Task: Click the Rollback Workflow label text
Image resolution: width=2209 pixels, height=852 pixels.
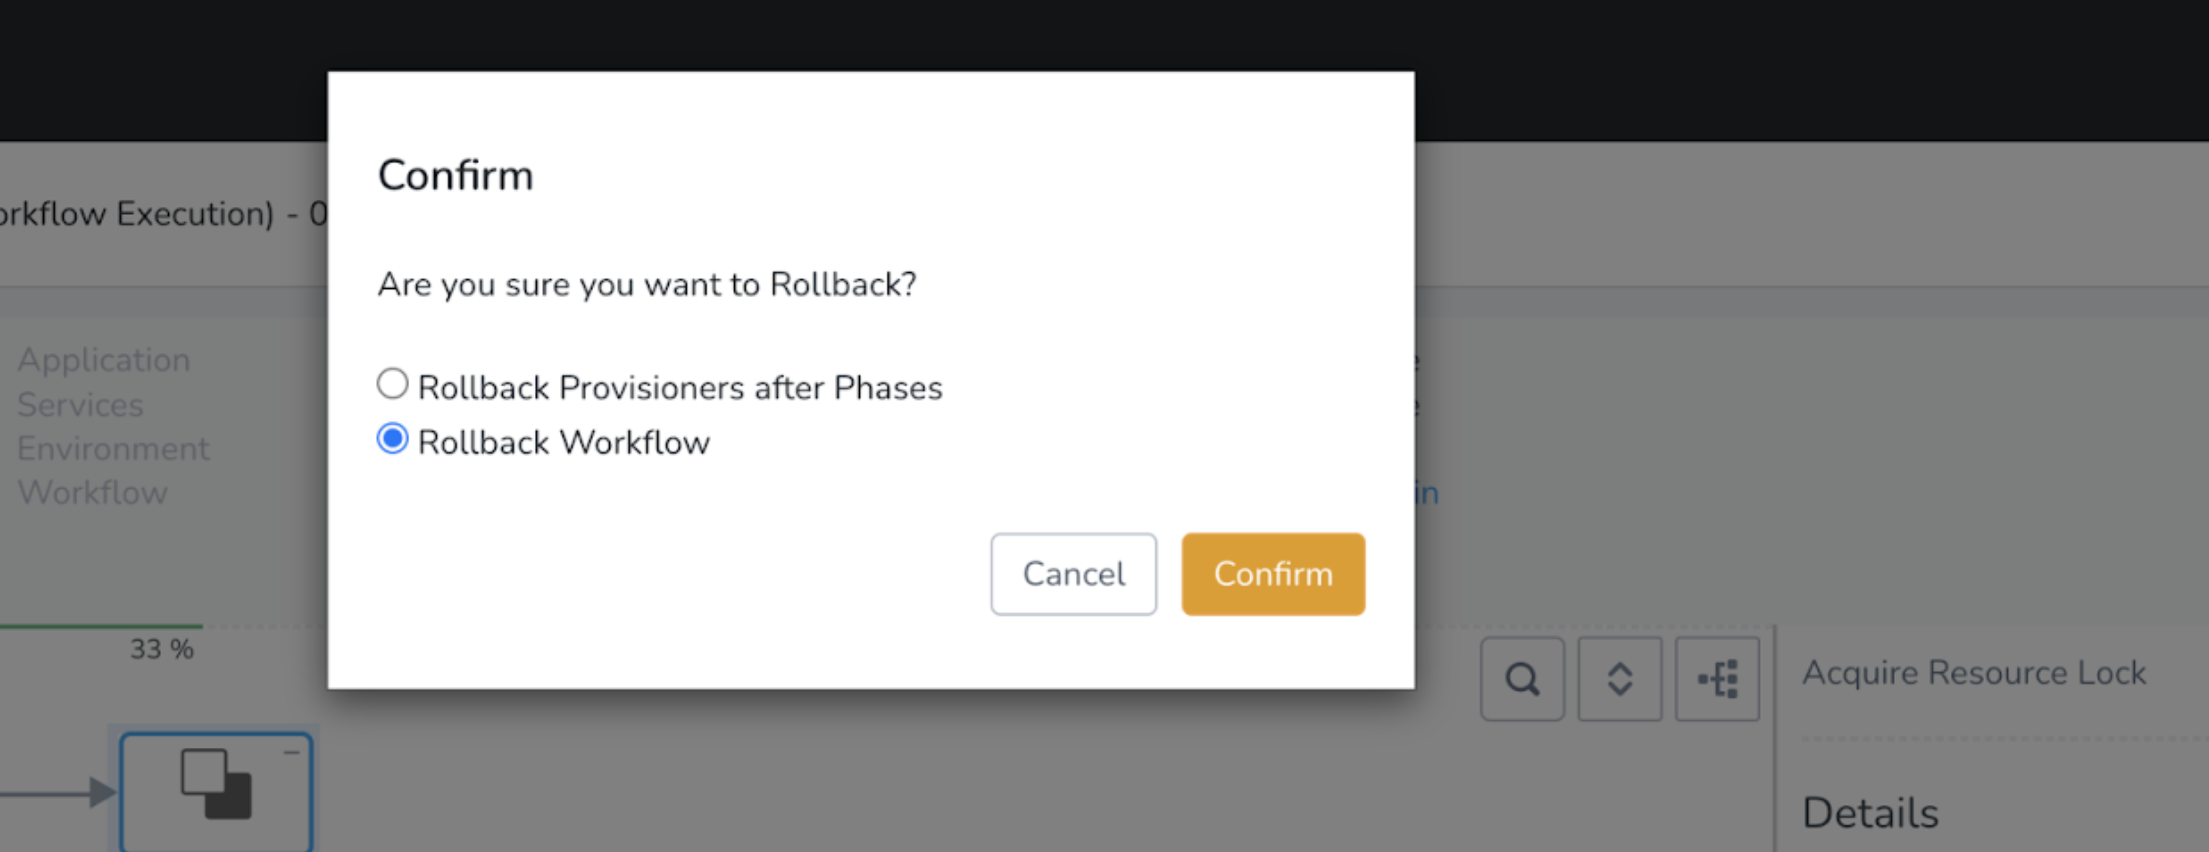Action: pyautogui.click(x=564, y=442)
